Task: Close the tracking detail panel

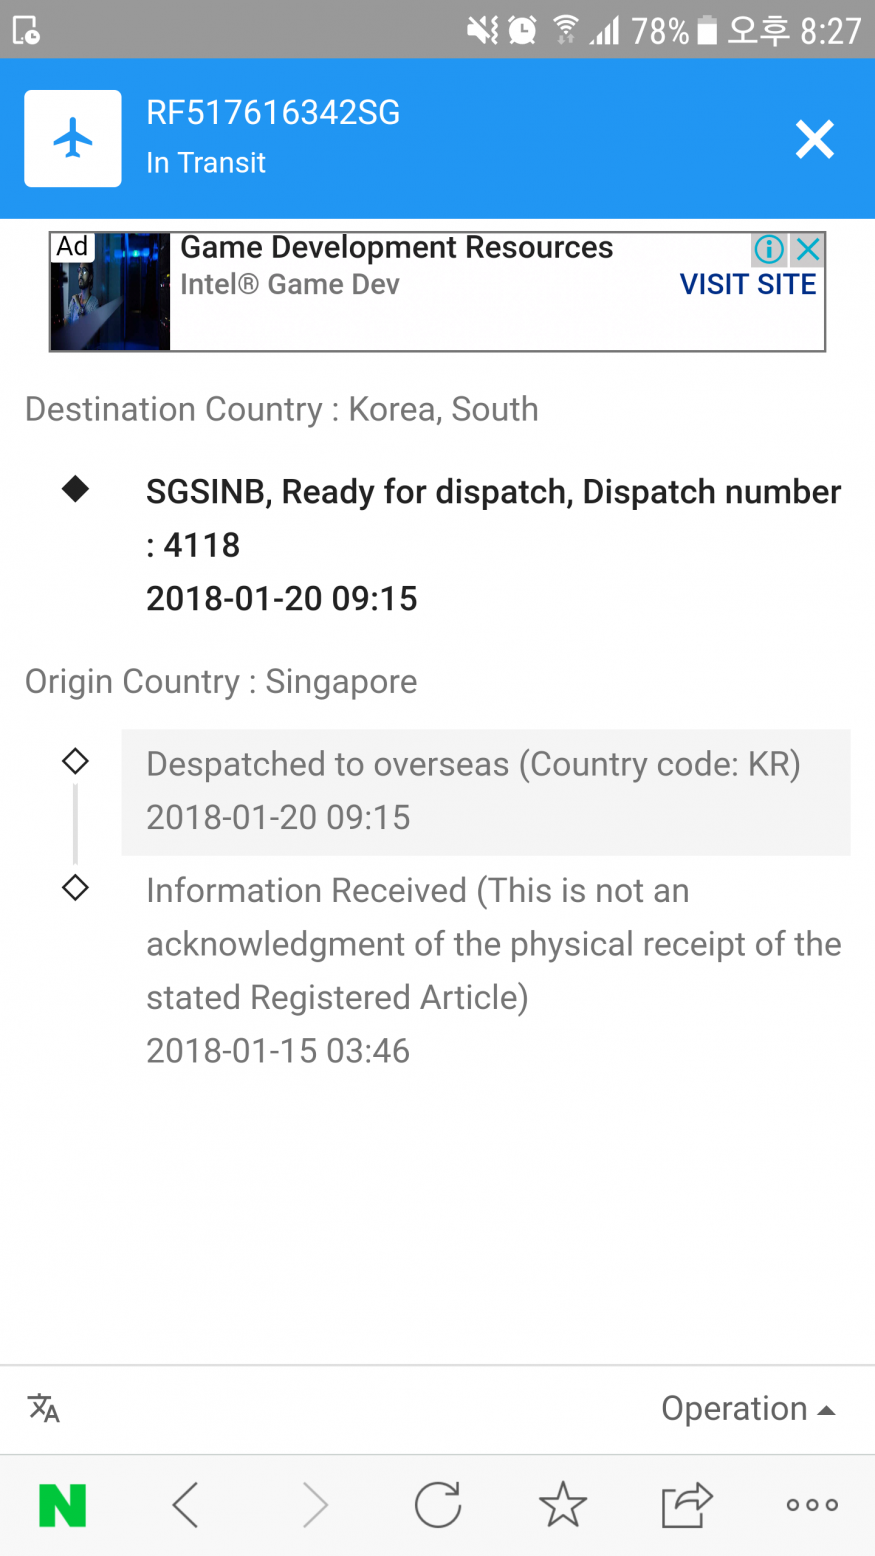Action: [x=814, y=139]
